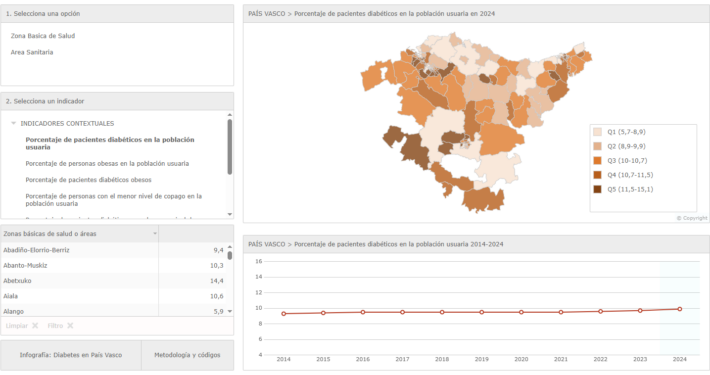The width and height of the screenshot is (710, 375).
Task: Click the indicator list scrollbar thumb
Action: click(230, 147)
